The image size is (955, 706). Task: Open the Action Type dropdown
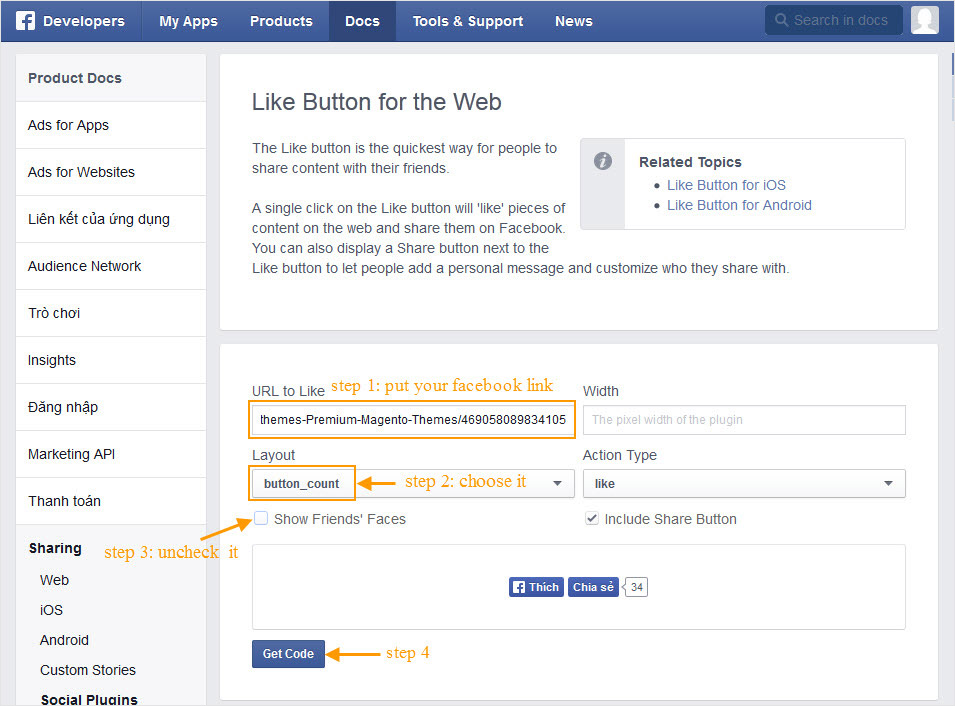[744, 484]
